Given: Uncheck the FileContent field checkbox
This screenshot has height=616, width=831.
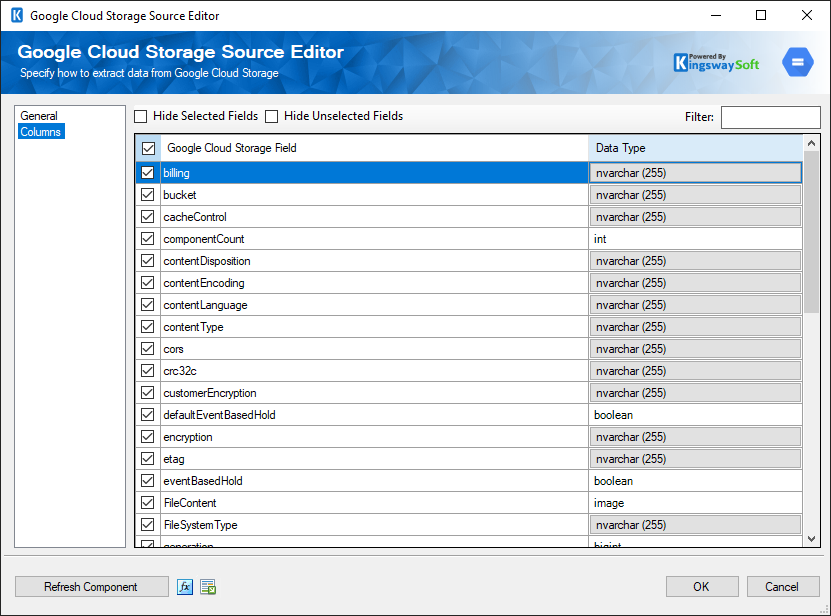Looking at the screenshot, I should [x=147, y=502].
